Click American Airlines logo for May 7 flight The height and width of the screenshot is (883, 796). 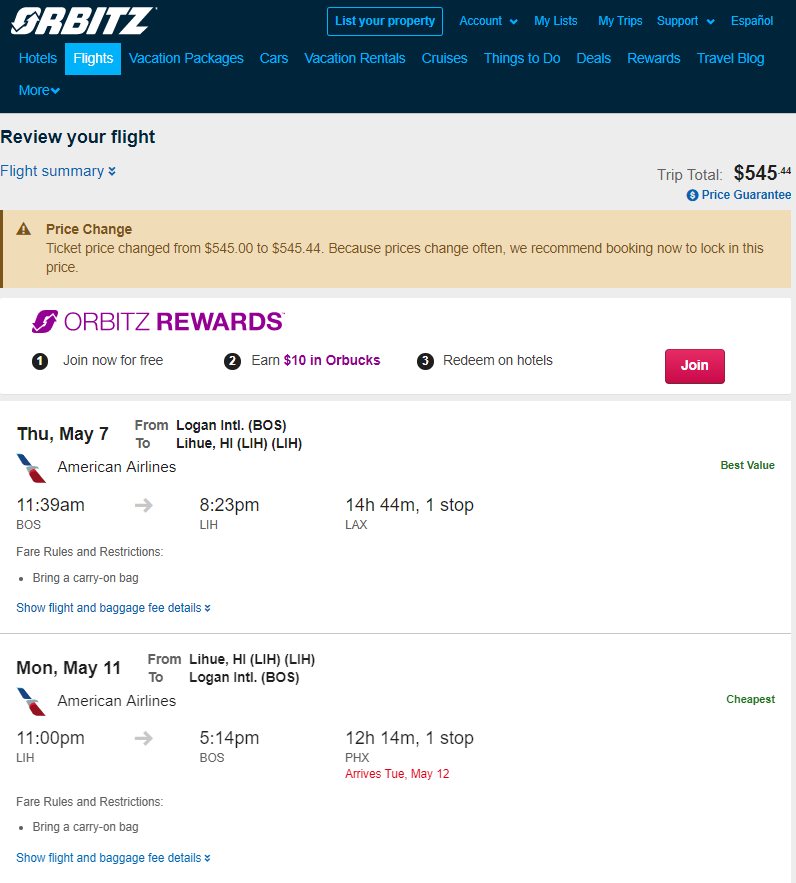[x=32, y=468]
